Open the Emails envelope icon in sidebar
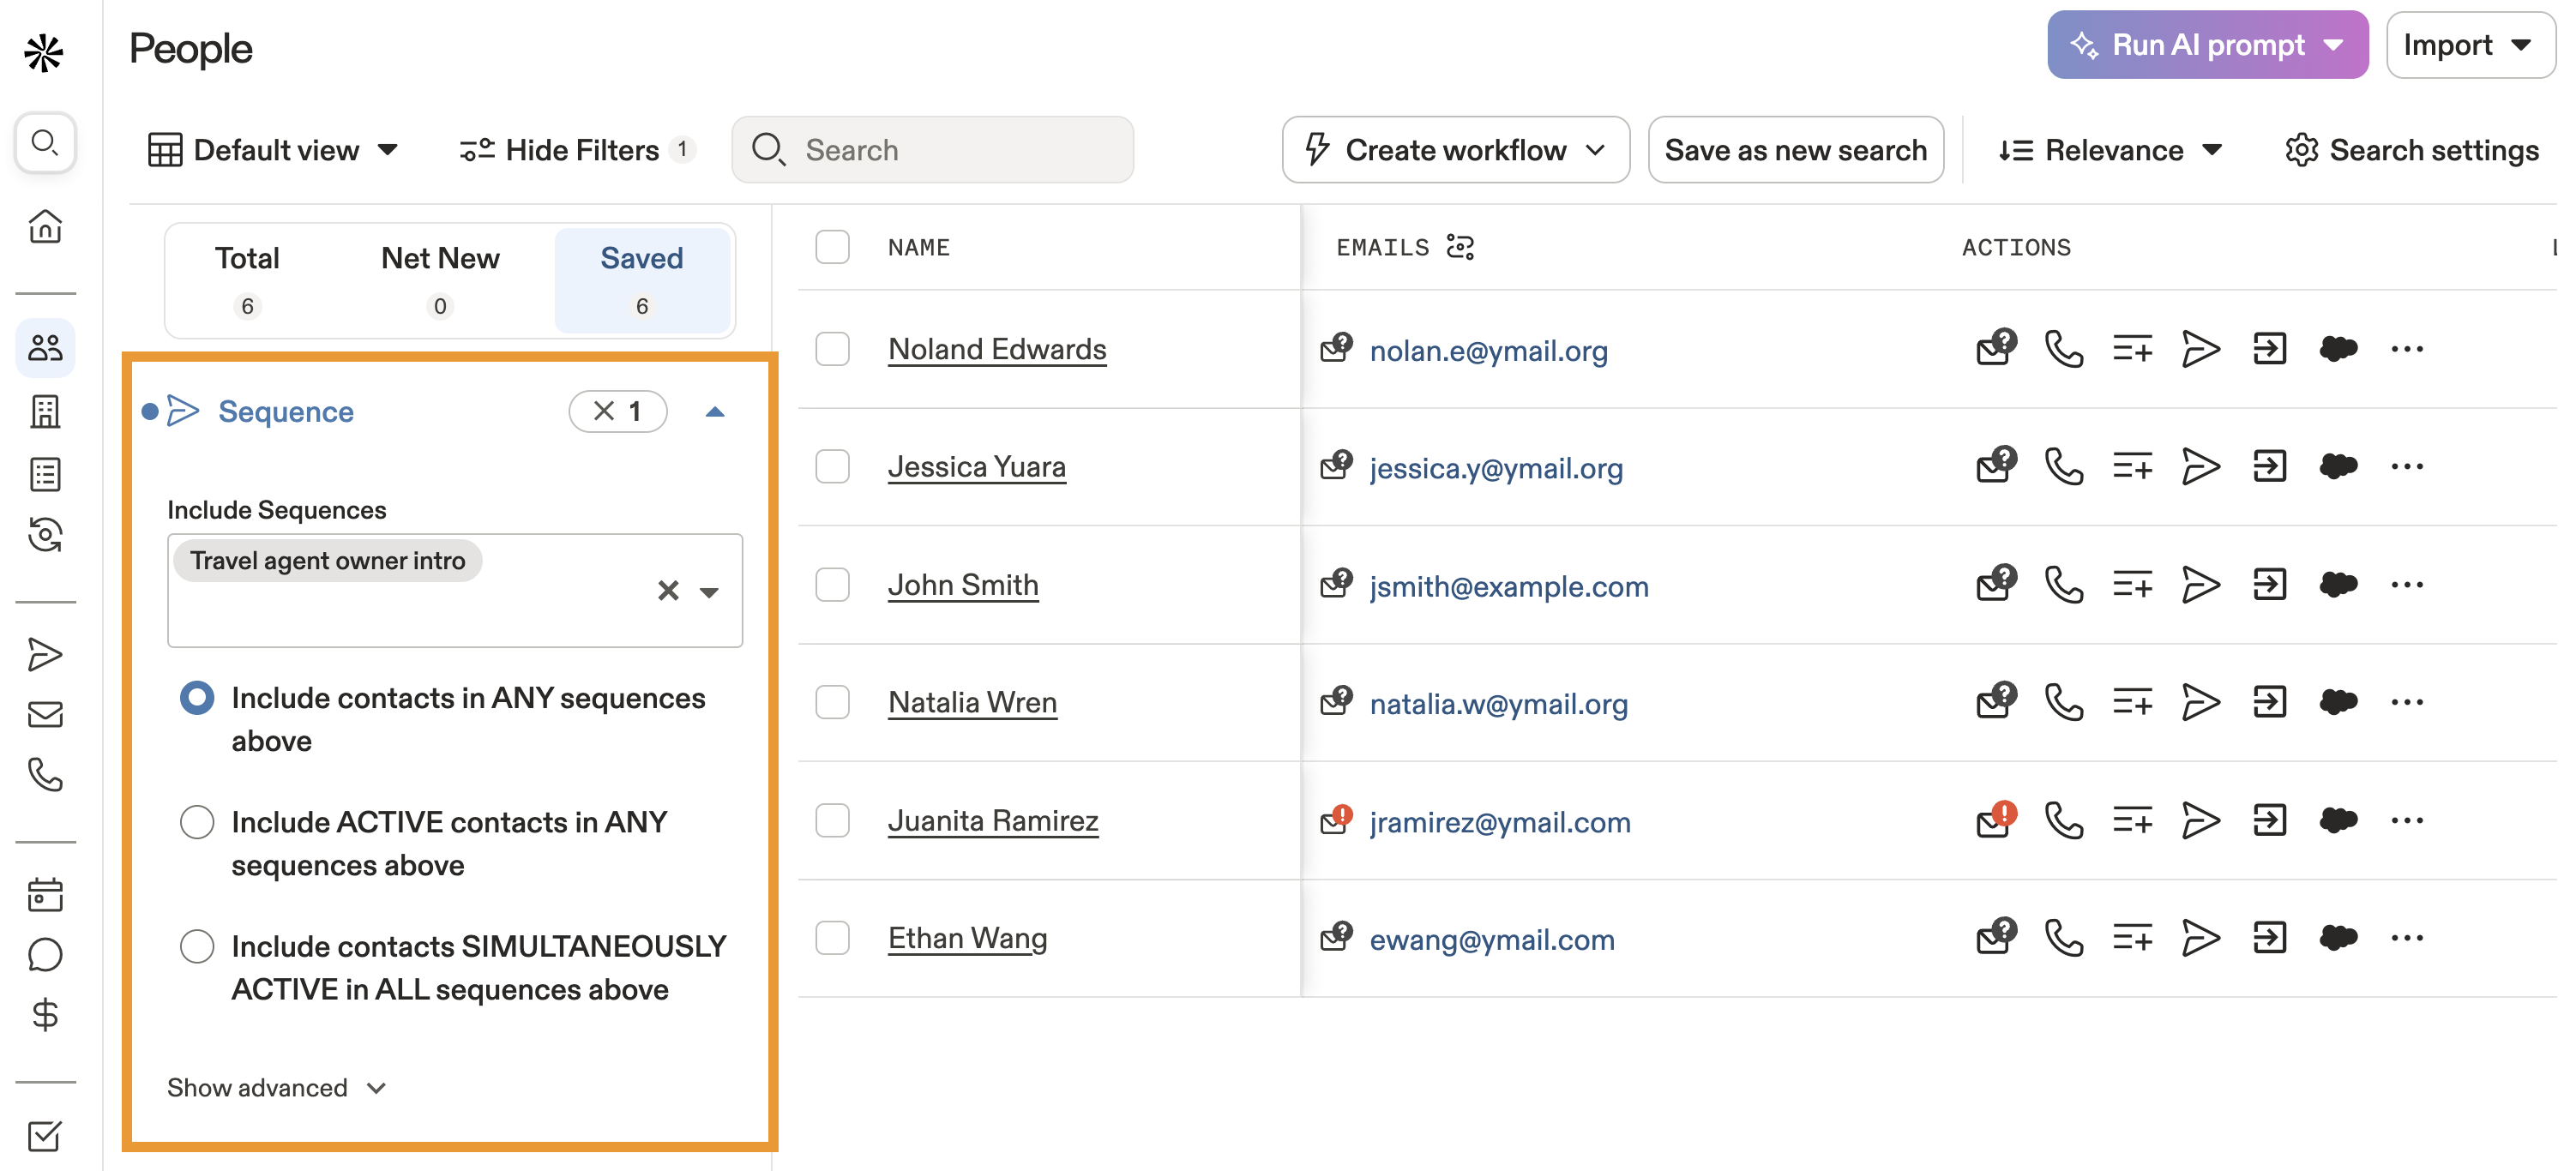 (46, 714)
